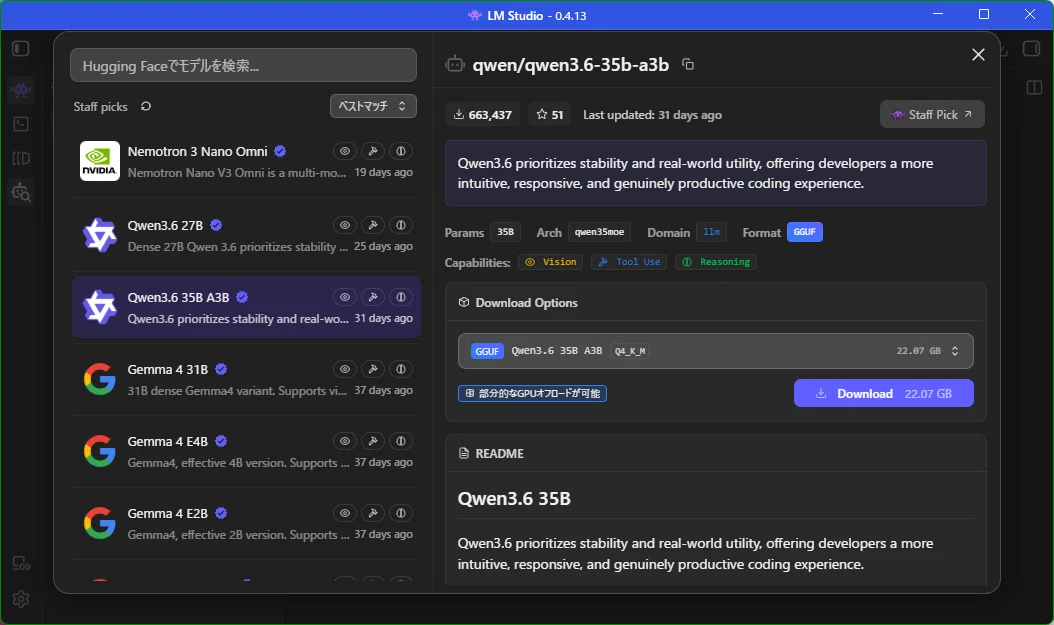Viewport: 1054px width, 625px height.
Task: Click the reasoning icon on Nemotron 3 Nano Omni
Action: pos(401,151)
